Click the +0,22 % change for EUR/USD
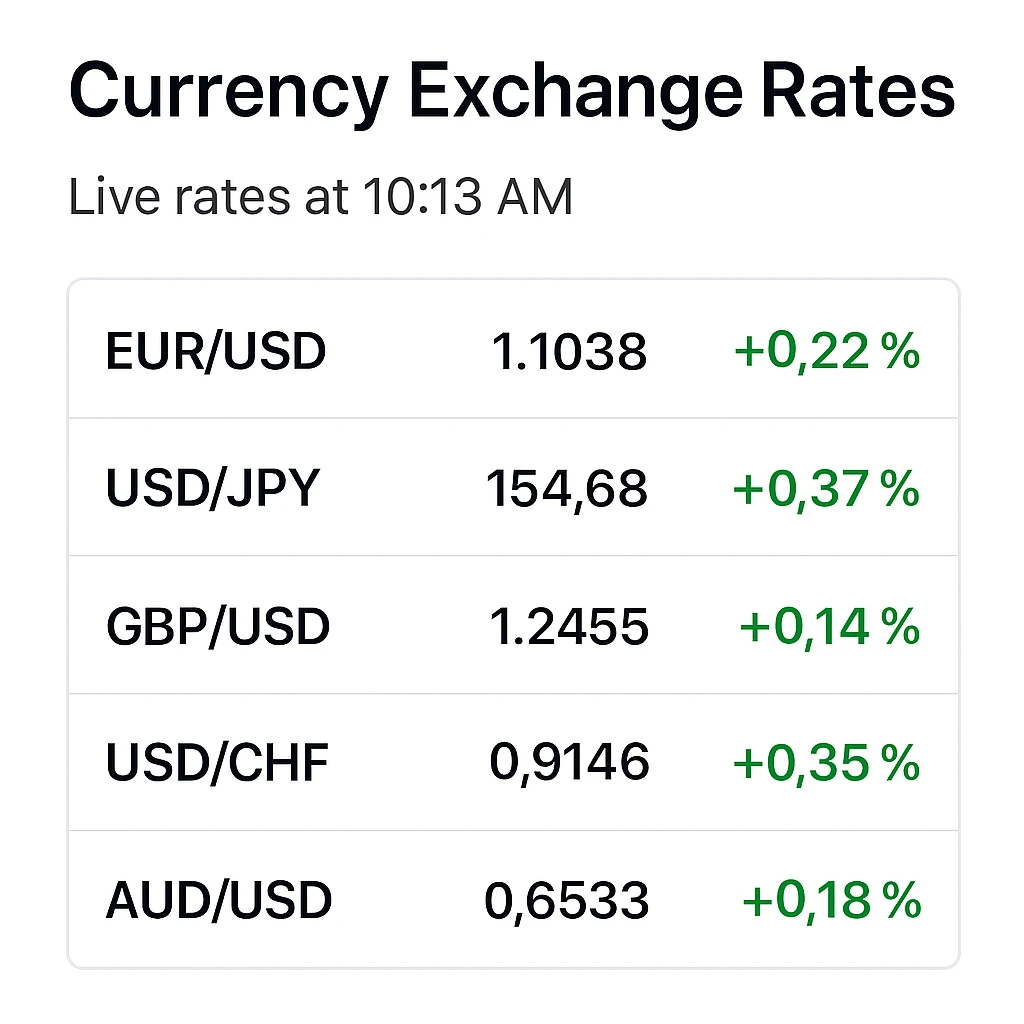This screenshot has width=1024, height=1024. click(x=826, y=352)
